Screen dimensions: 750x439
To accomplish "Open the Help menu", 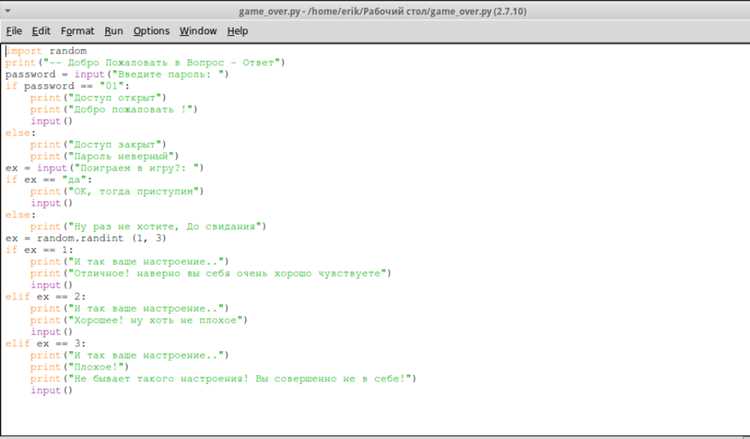I will pyautogui.click(x=237, y=31).
